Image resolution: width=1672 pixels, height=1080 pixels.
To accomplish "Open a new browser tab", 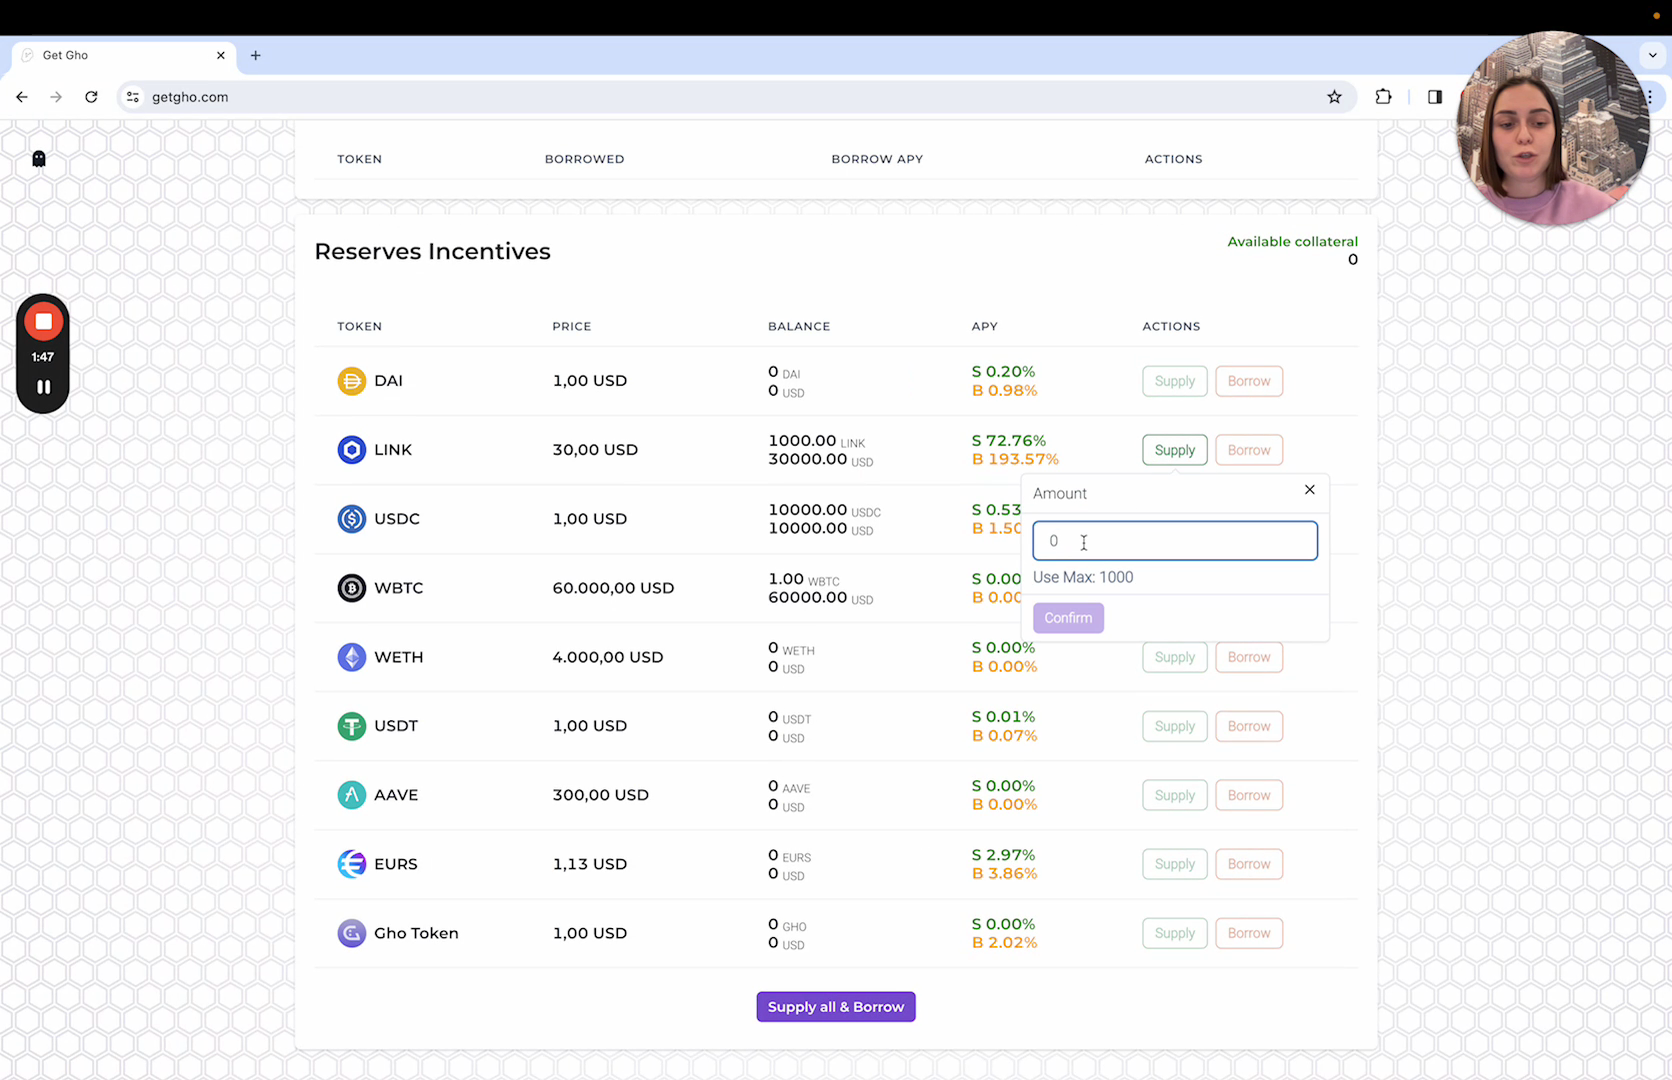I will [x=255, y=56].
